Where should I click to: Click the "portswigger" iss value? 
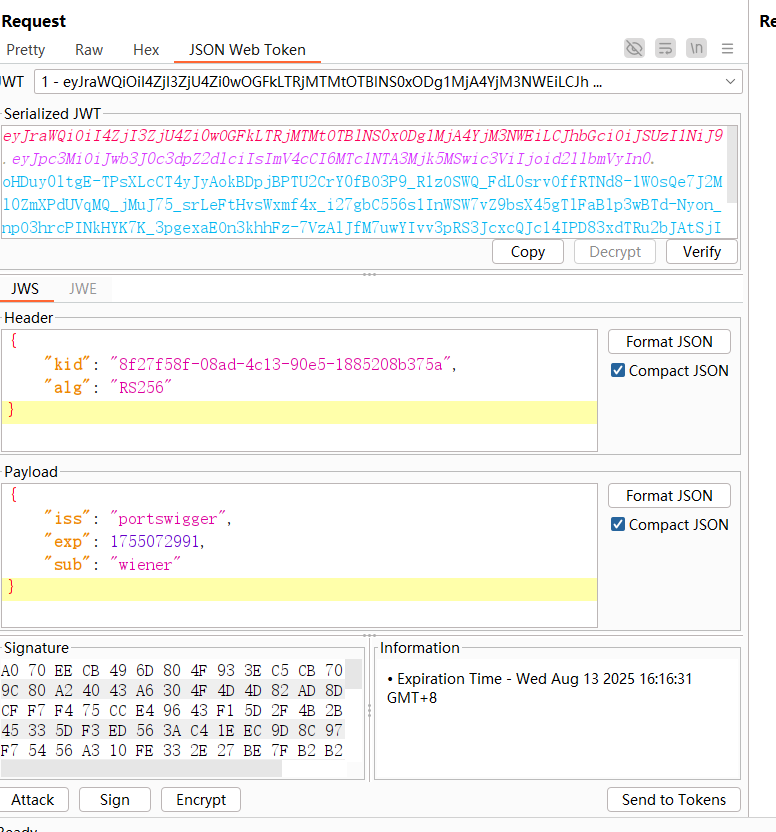click(168, 518)
